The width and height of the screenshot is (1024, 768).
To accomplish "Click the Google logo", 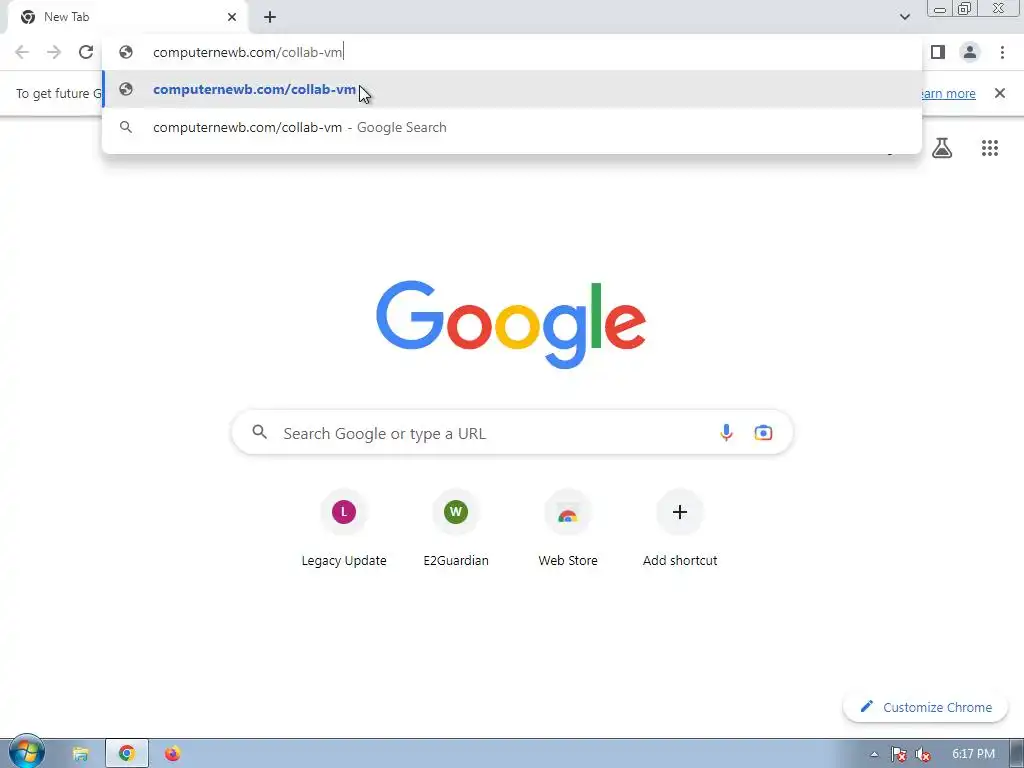I will [511, 325].
